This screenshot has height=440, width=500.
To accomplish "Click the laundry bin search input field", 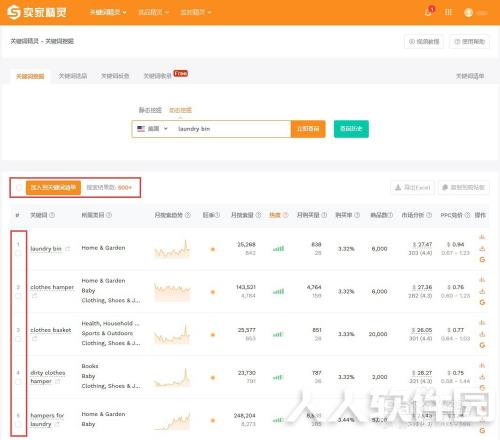I will (232, 129).
